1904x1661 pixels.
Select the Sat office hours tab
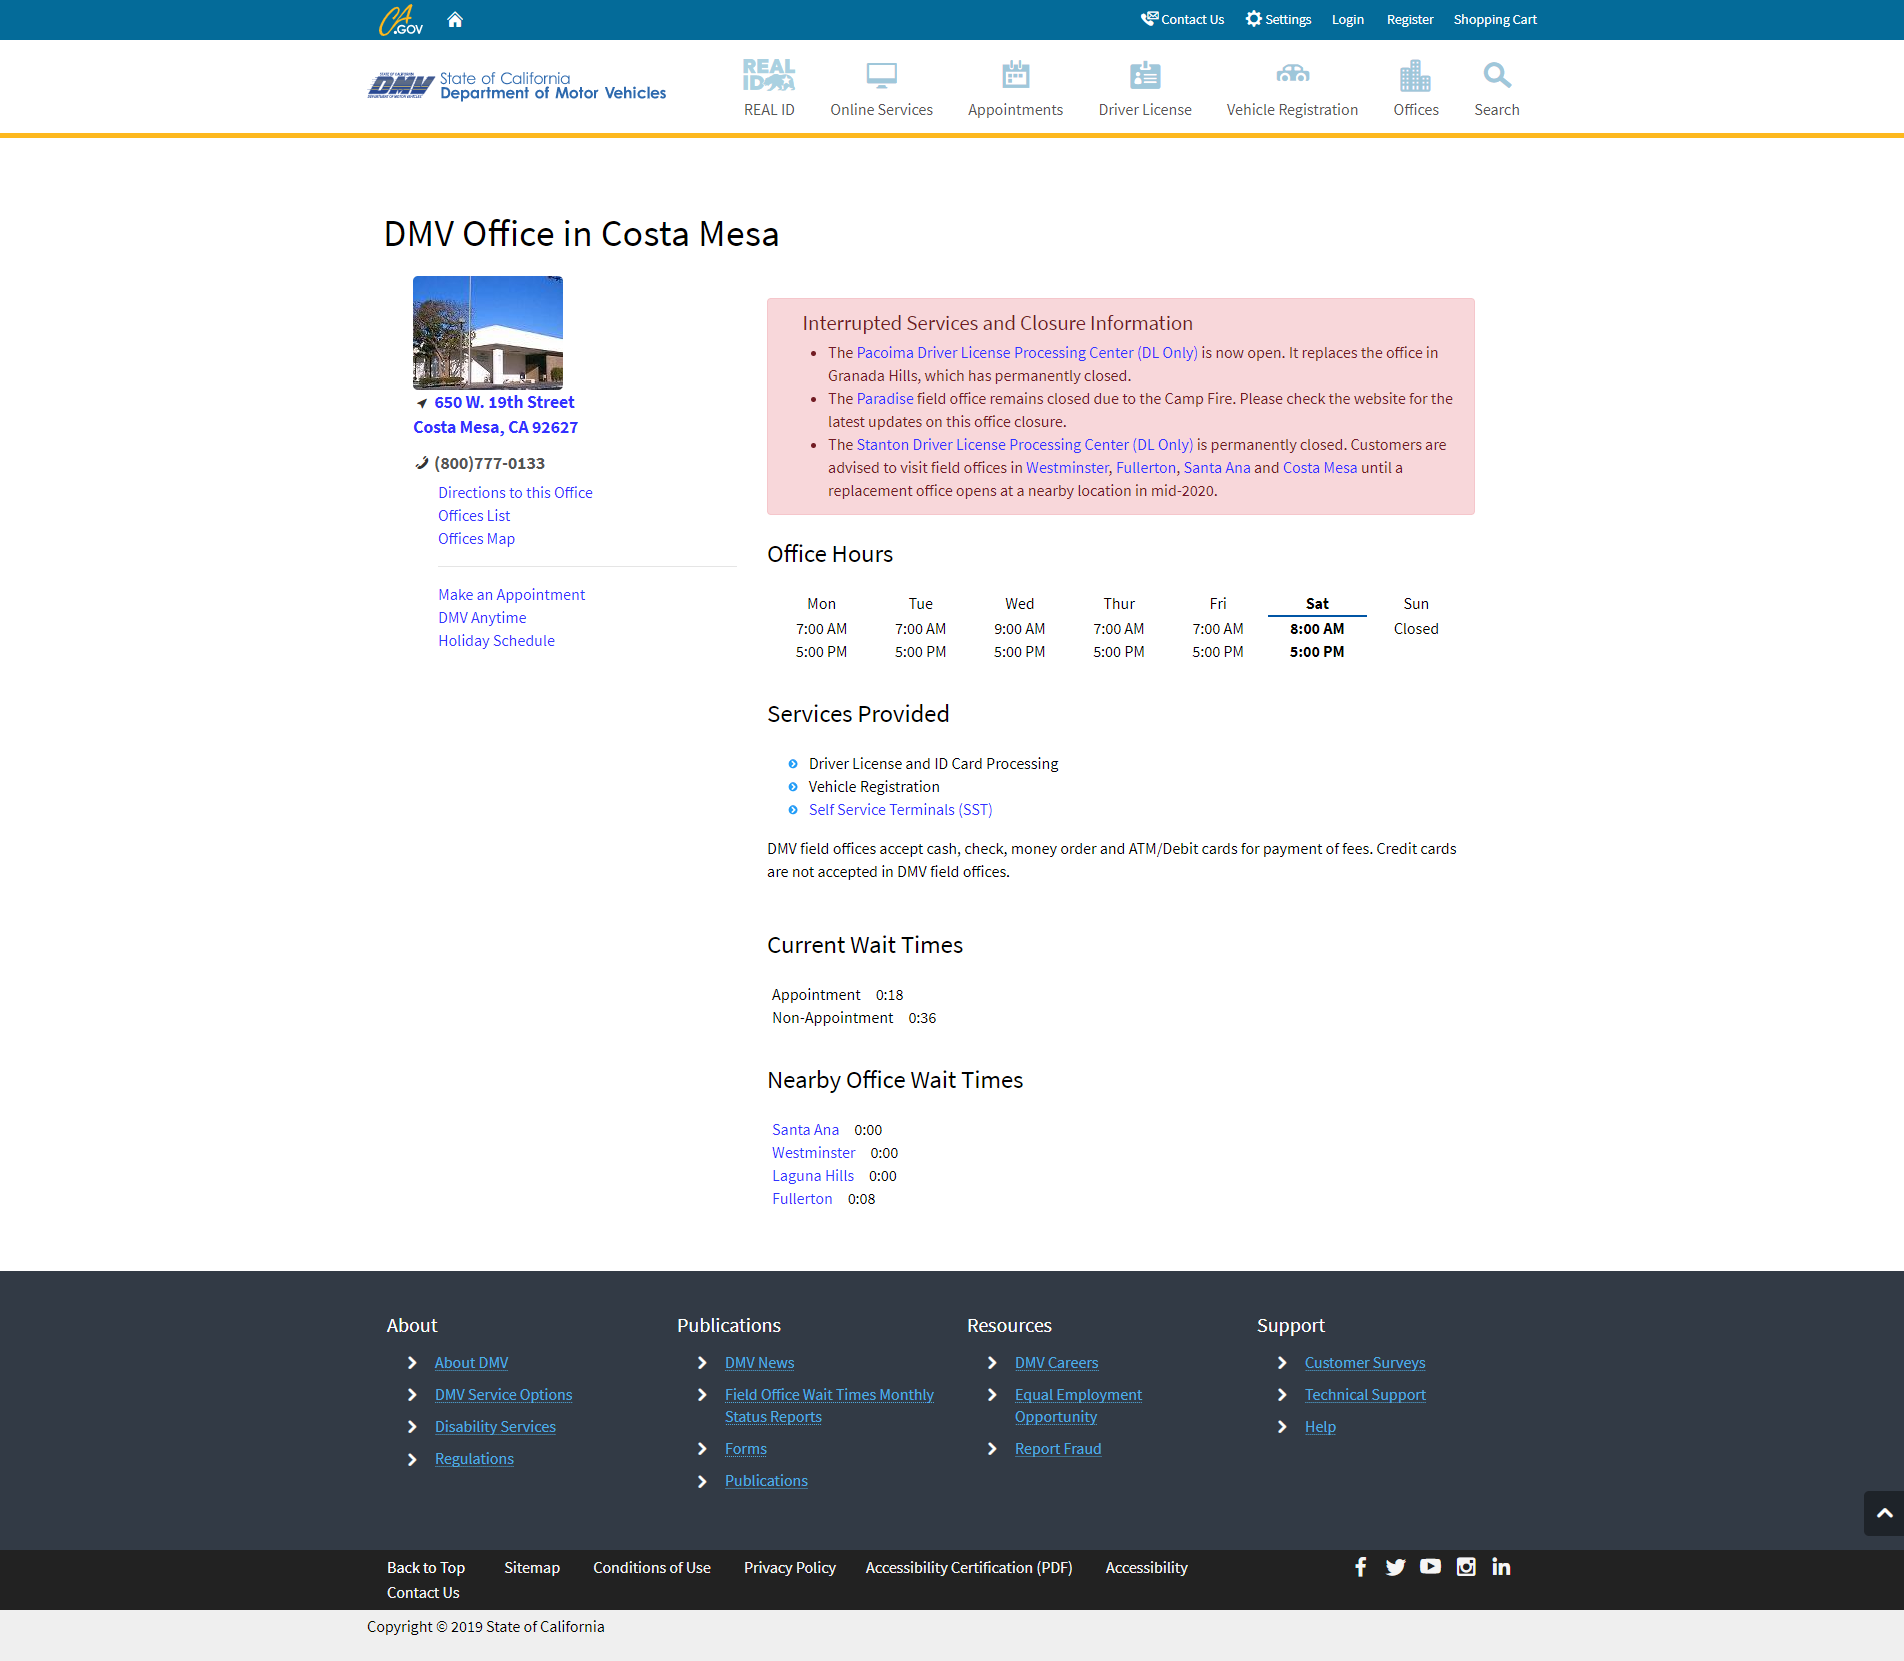point(1316,604)
